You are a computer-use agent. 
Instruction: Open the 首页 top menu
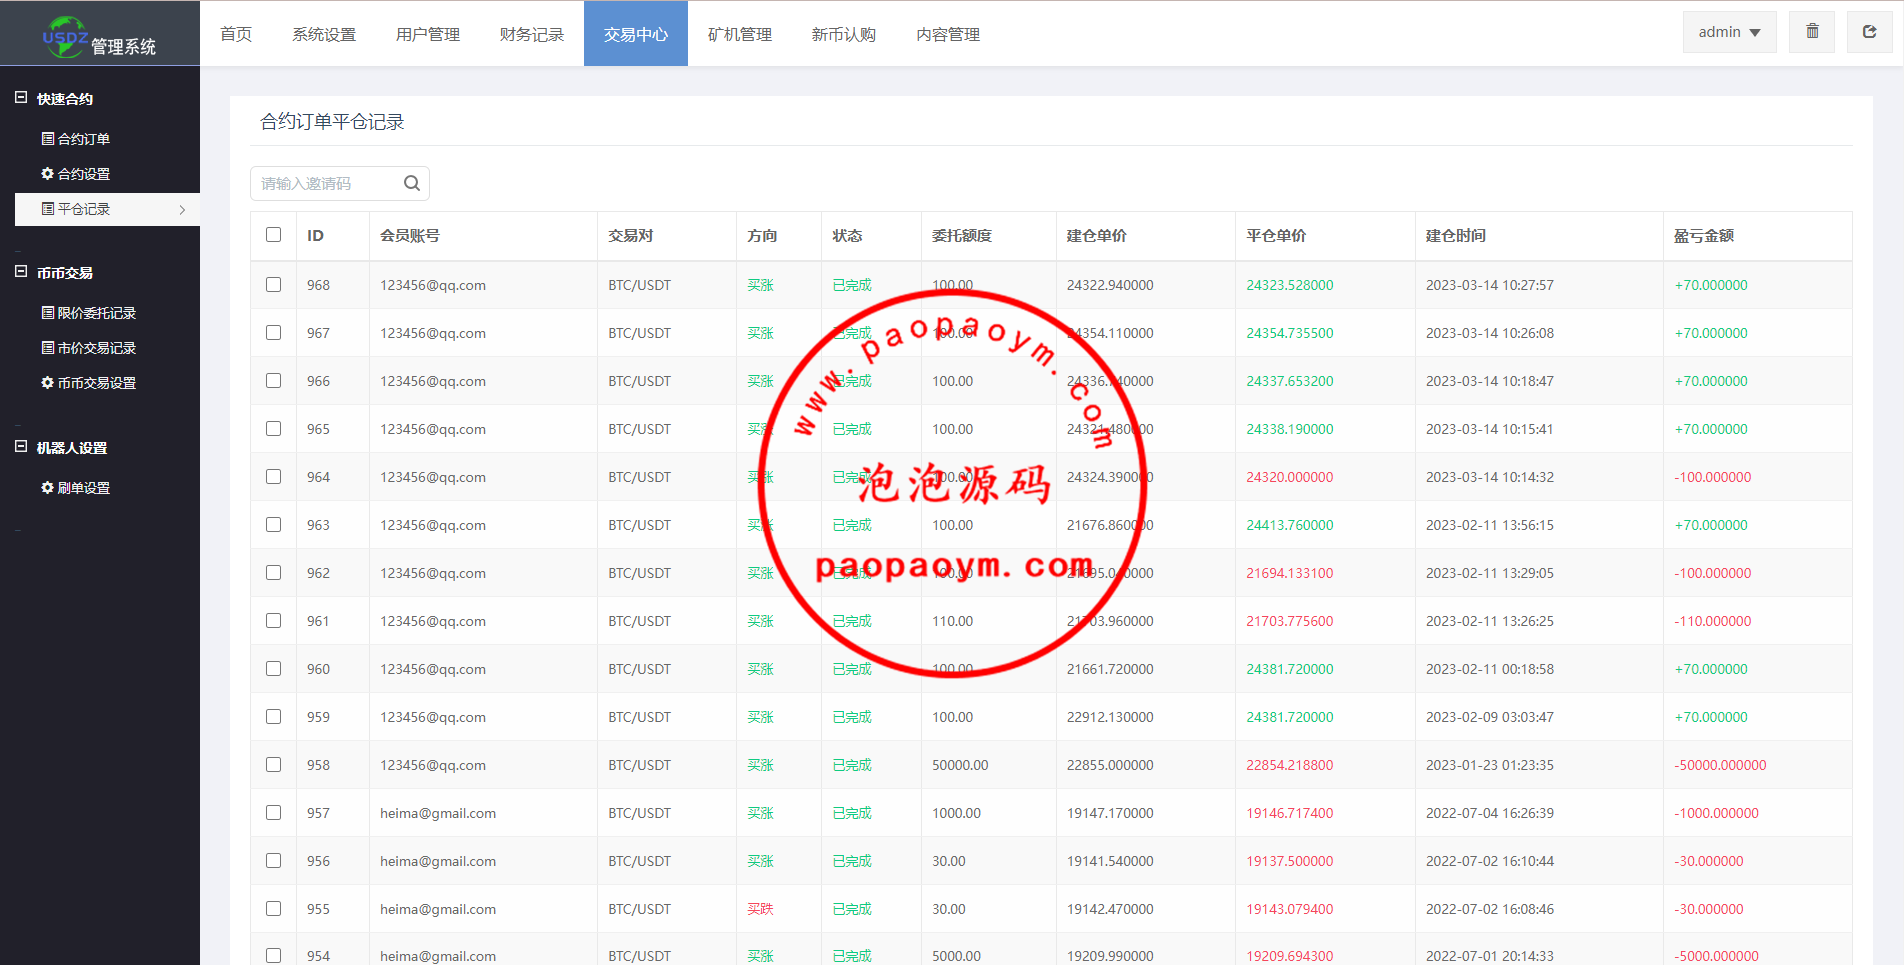(236, 34)
